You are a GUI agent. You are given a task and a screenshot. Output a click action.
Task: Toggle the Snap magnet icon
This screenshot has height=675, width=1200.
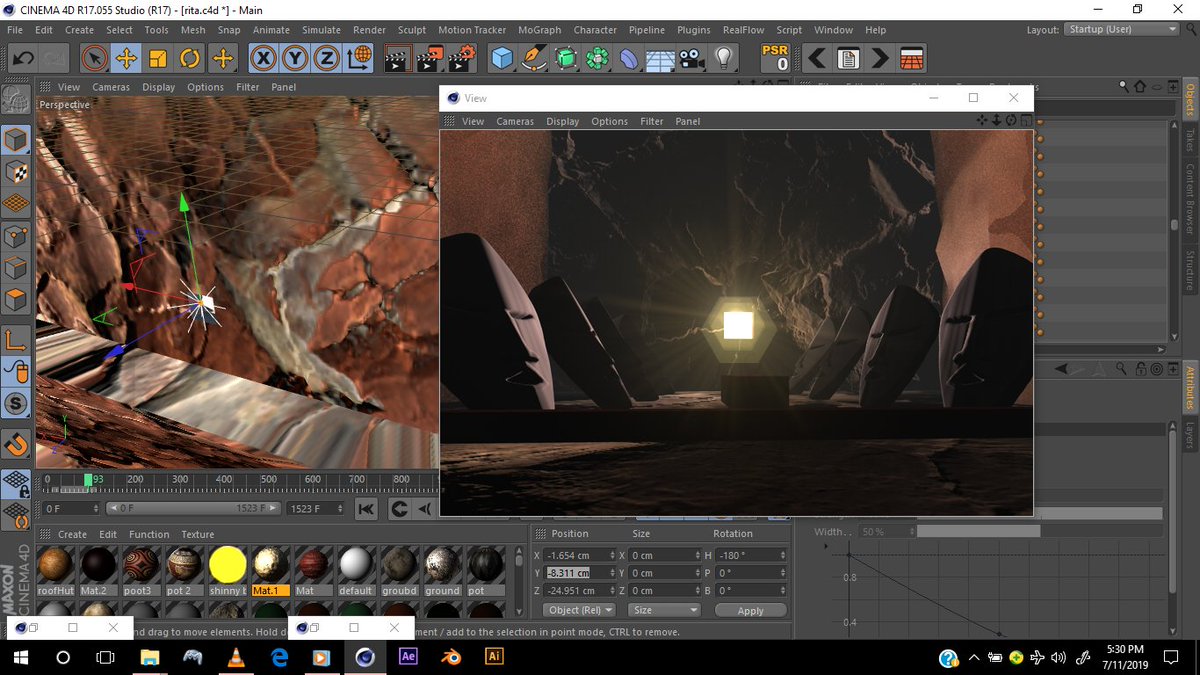tap(16, 443)
